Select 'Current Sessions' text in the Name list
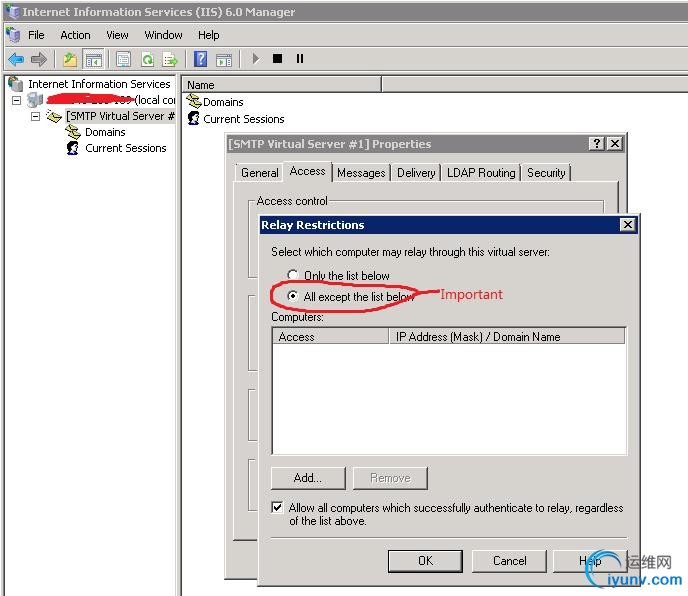 pyautogui.click(x=244, y=119)
